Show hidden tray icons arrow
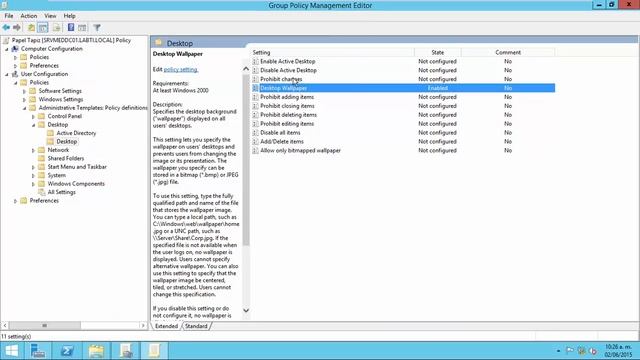Screen dimensions: 640x360 558,351
